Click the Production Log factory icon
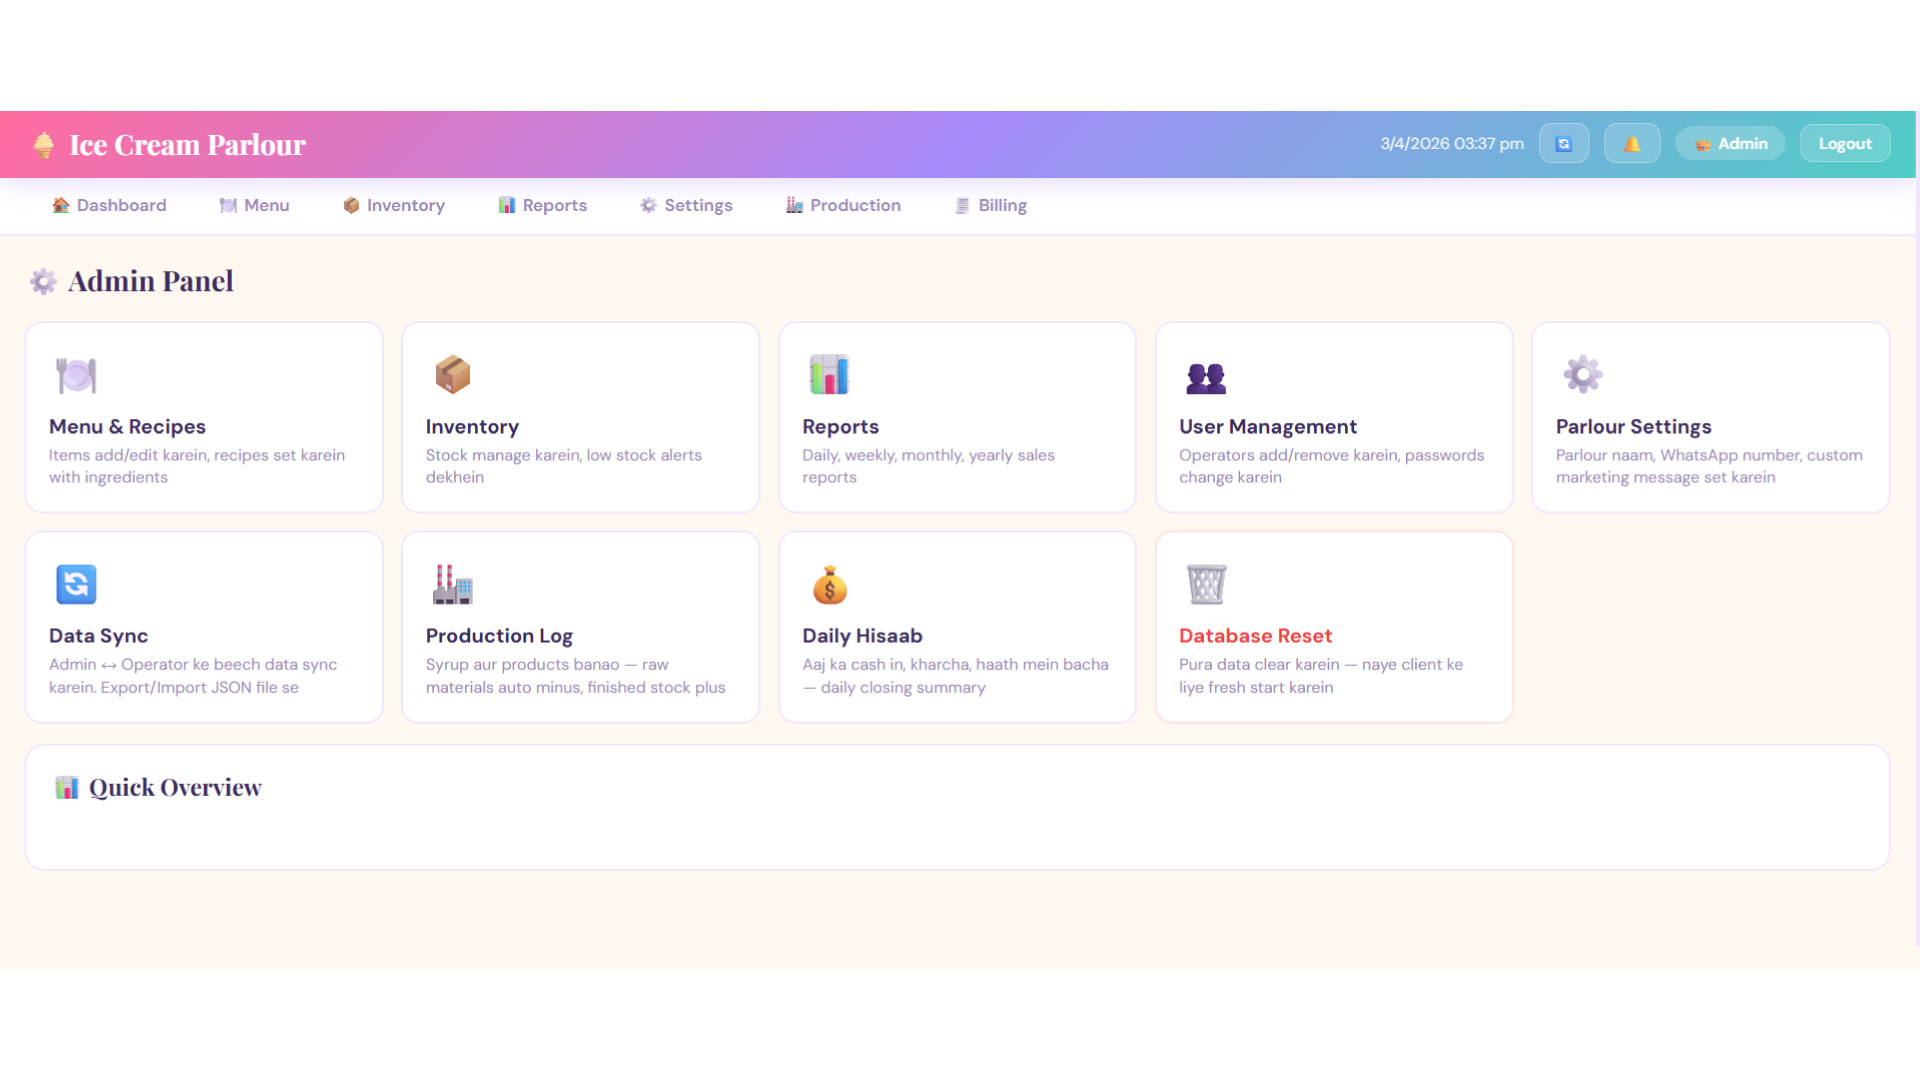Viewport: 1920px width, 1080px height. click(x=452, y=584)
